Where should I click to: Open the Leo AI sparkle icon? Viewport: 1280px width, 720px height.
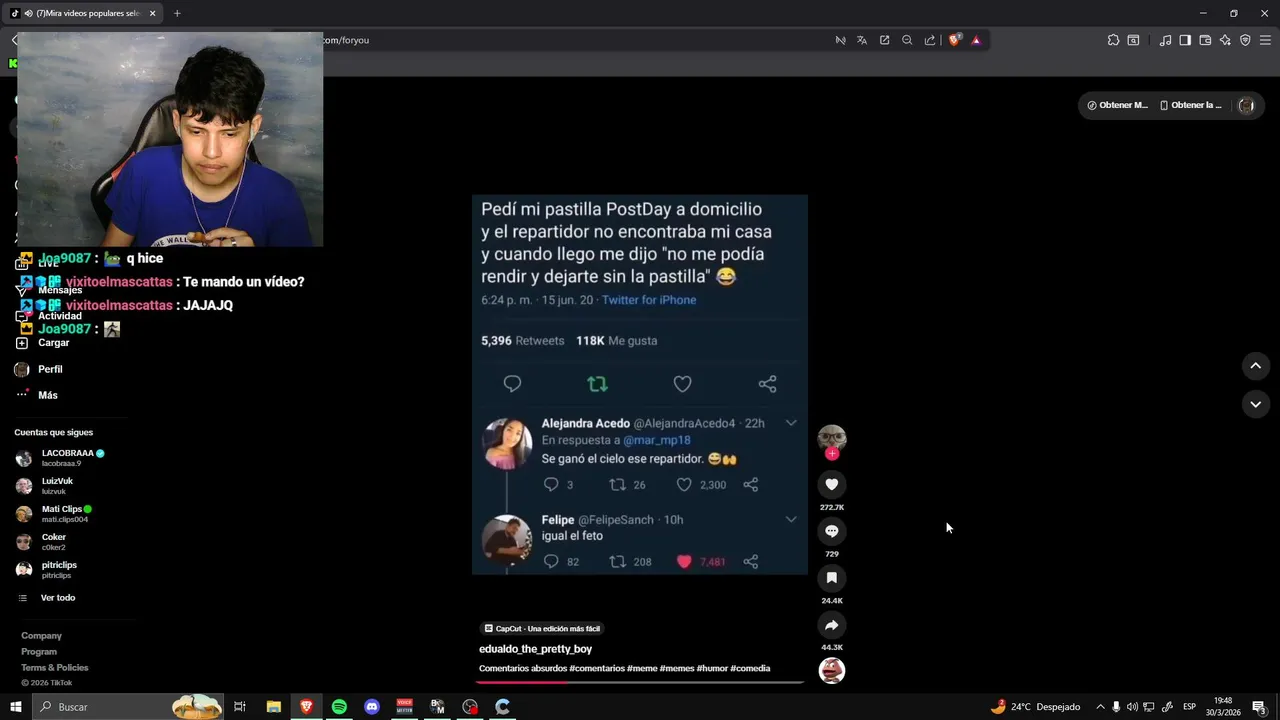1225,40
